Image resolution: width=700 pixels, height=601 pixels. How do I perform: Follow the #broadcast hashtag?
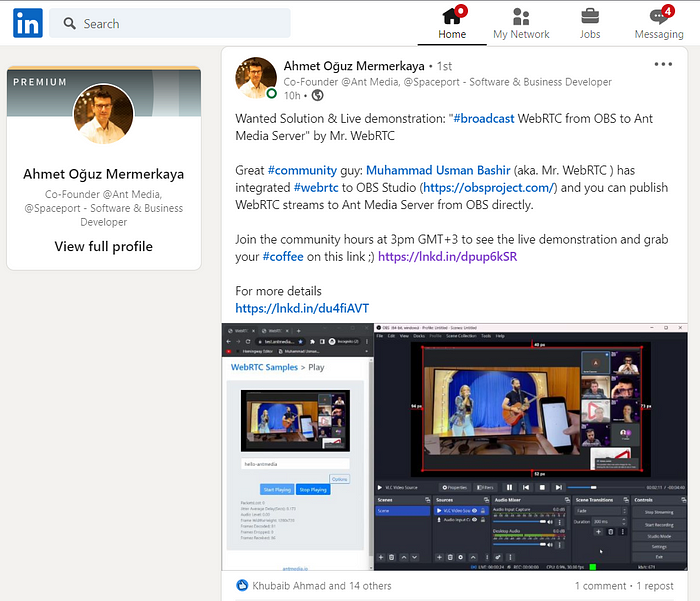[483, 118]
